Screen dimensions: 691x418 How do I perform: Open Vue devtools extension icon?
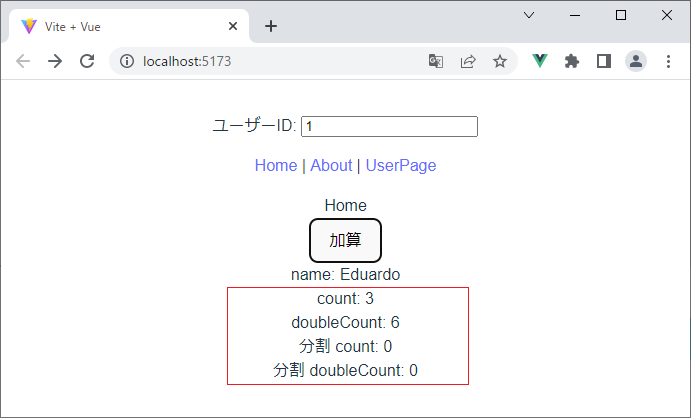[x=540, y=61]
